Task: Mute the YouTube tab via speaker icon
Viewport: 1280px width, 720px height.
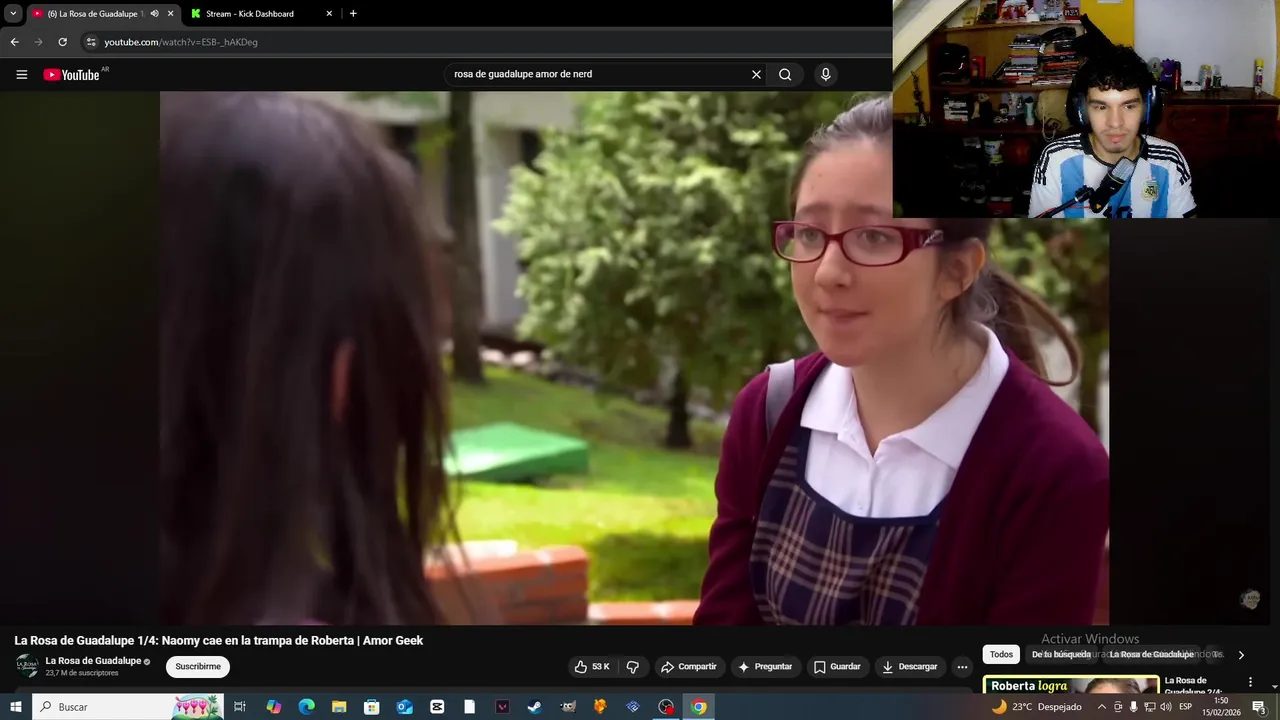Action: point(154,13)
